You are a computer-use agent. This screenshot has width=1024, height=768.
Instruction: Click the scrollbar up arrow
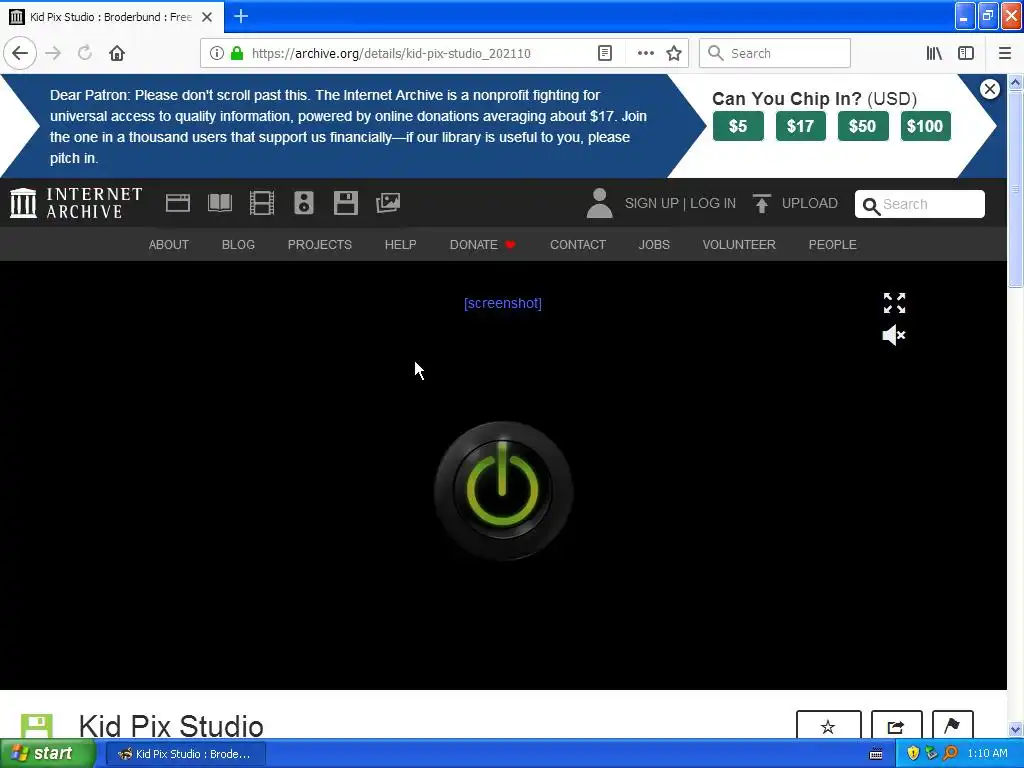point(1015,82)
